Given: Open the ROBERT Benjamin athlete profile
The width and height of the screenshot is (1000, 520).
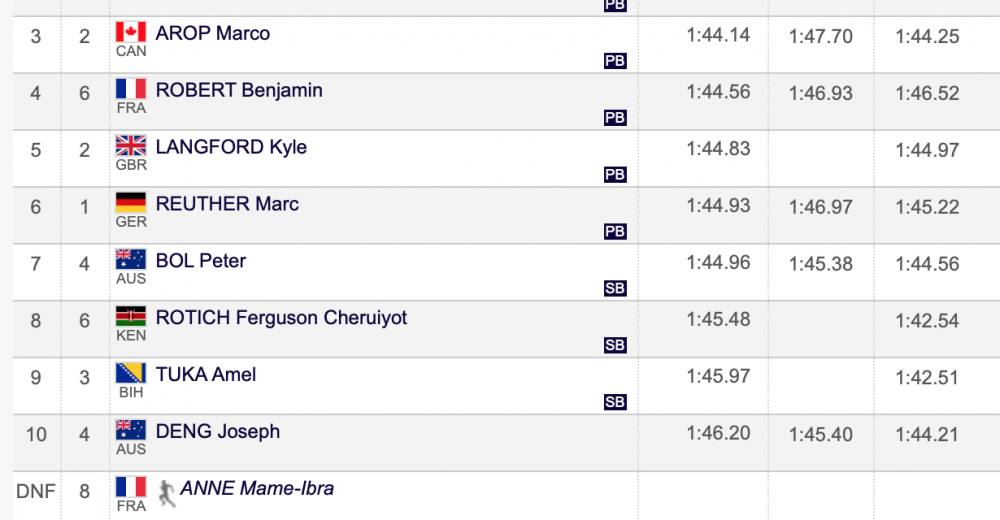Looking at the screenshot, I should point(239,90).
